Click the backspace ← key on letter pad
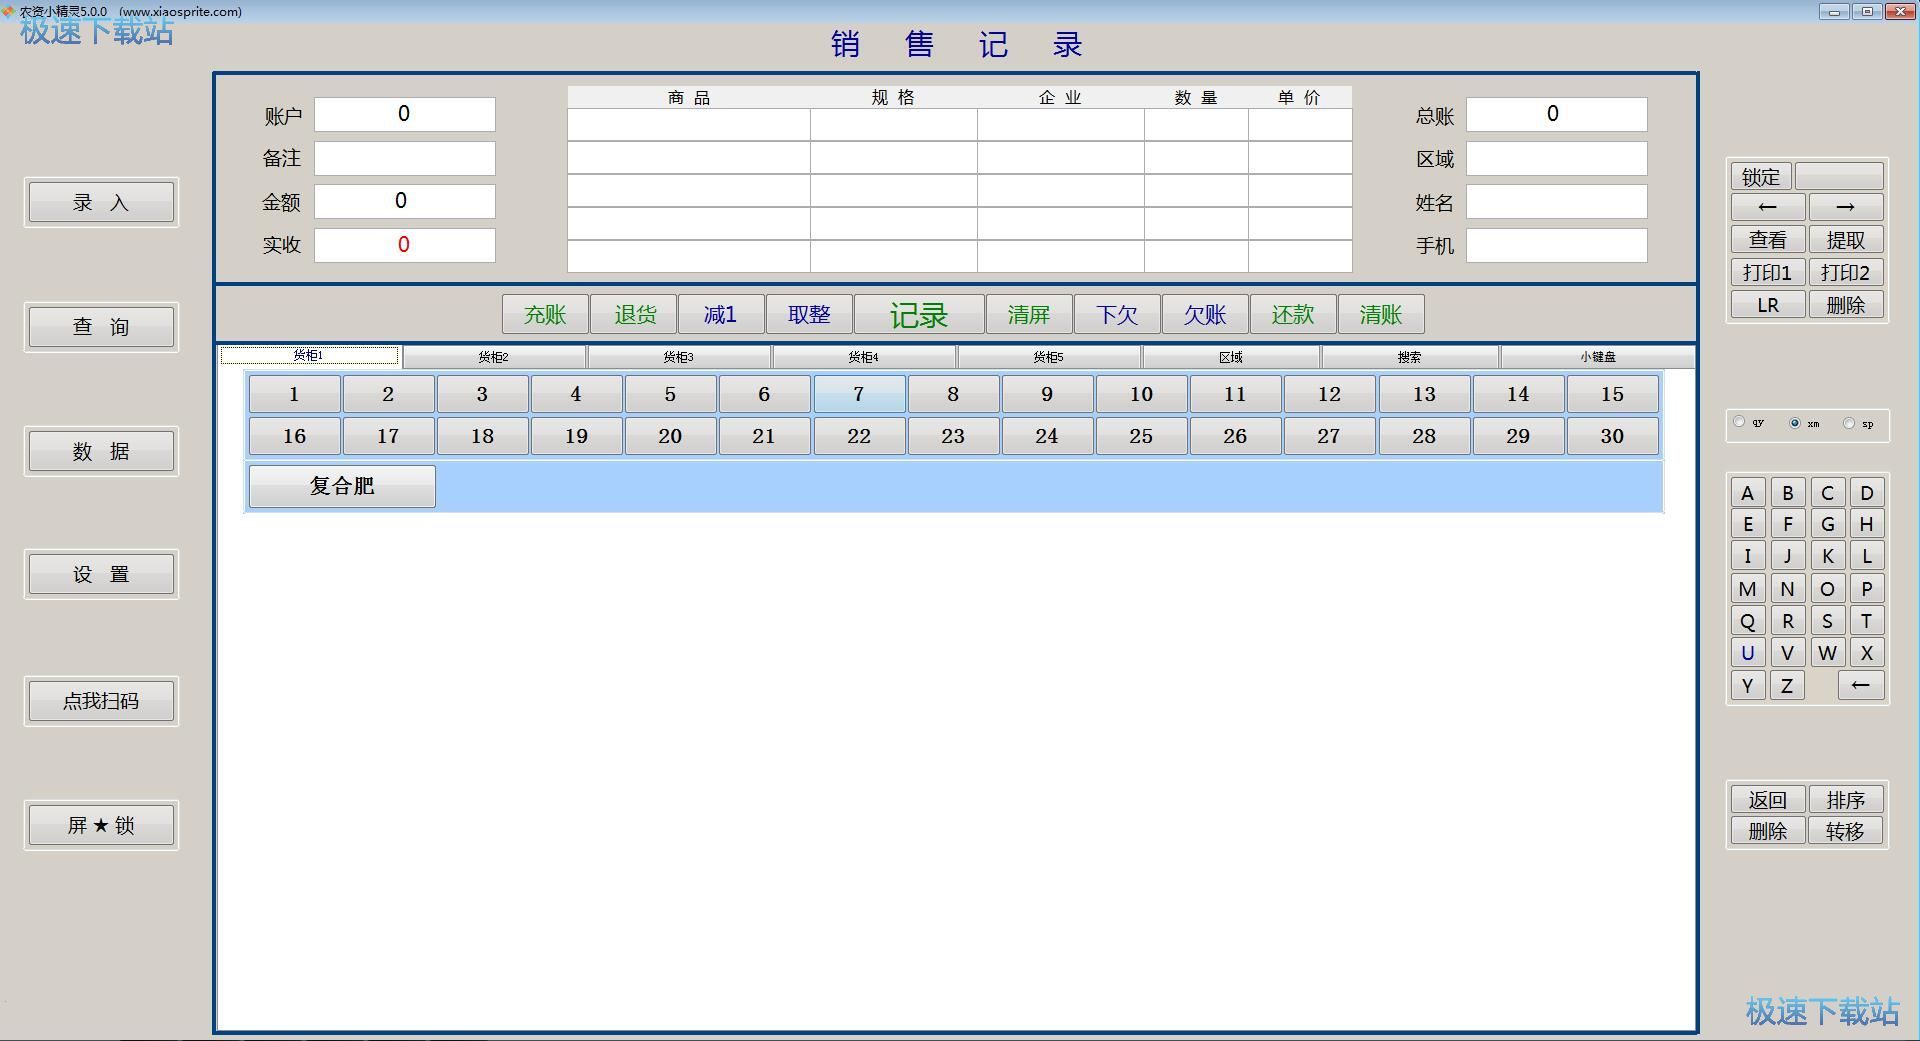 [1861, 685]
